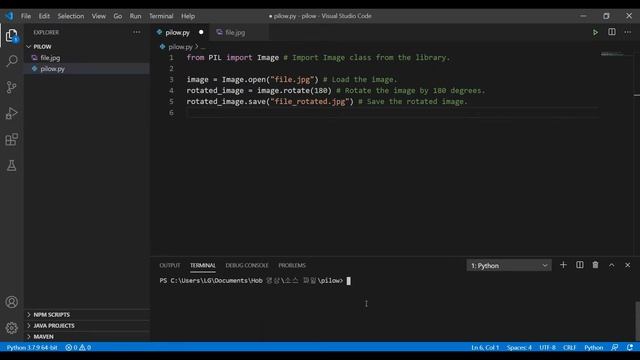Minimize the Visual Studio Code window
Viewport: 640px width, 360px height.
pos(583,16)
